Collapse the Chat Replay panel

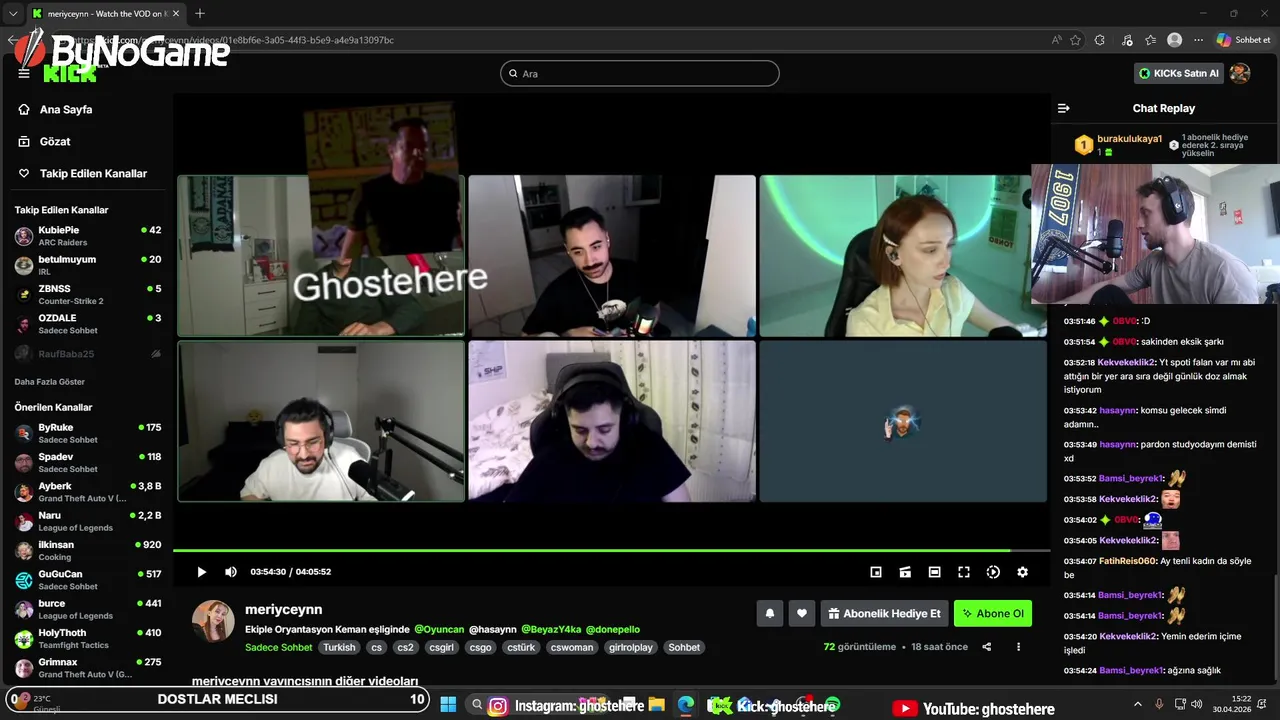point(1064,108)
